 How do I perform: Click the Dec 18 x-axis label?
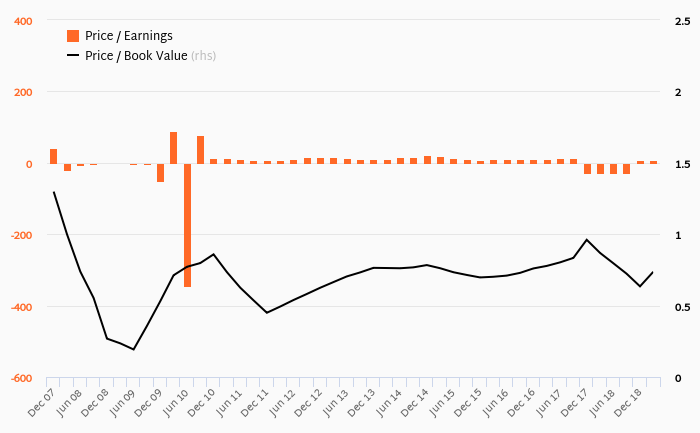[x=628, y=403]
